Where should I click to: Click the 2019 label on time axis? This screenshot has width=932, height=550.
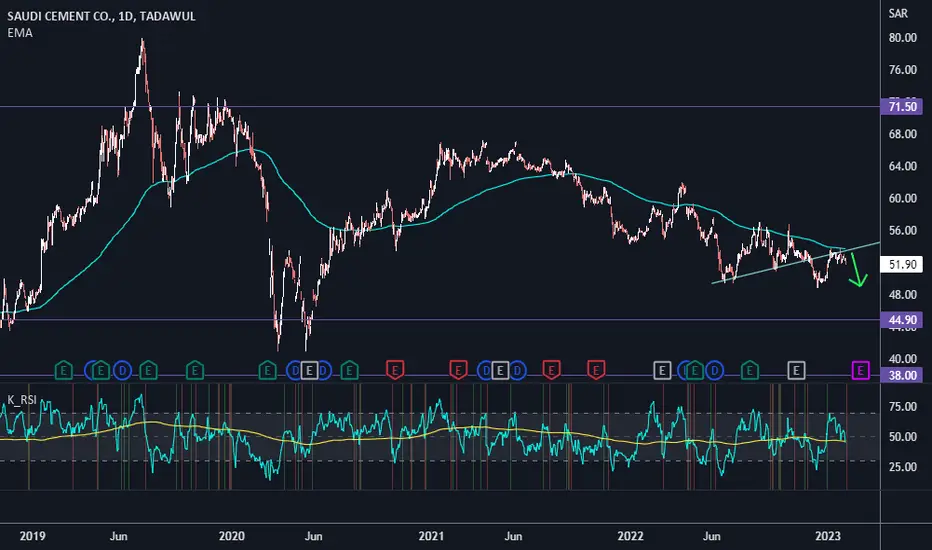coord(32,536)
